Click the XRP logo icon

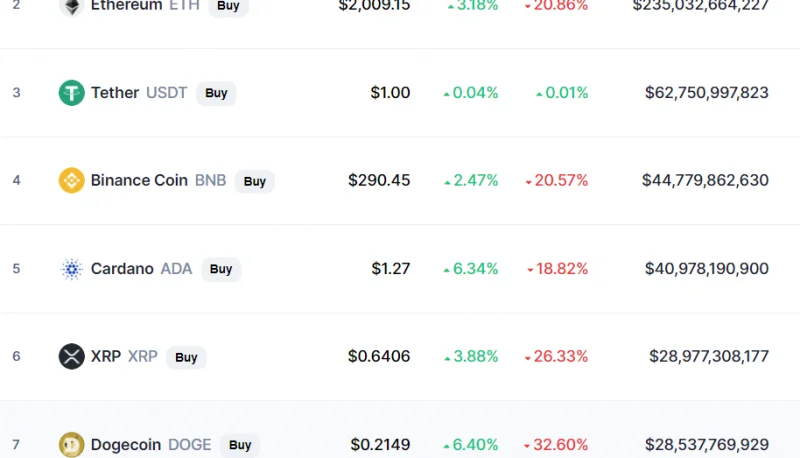click(71, 357)
